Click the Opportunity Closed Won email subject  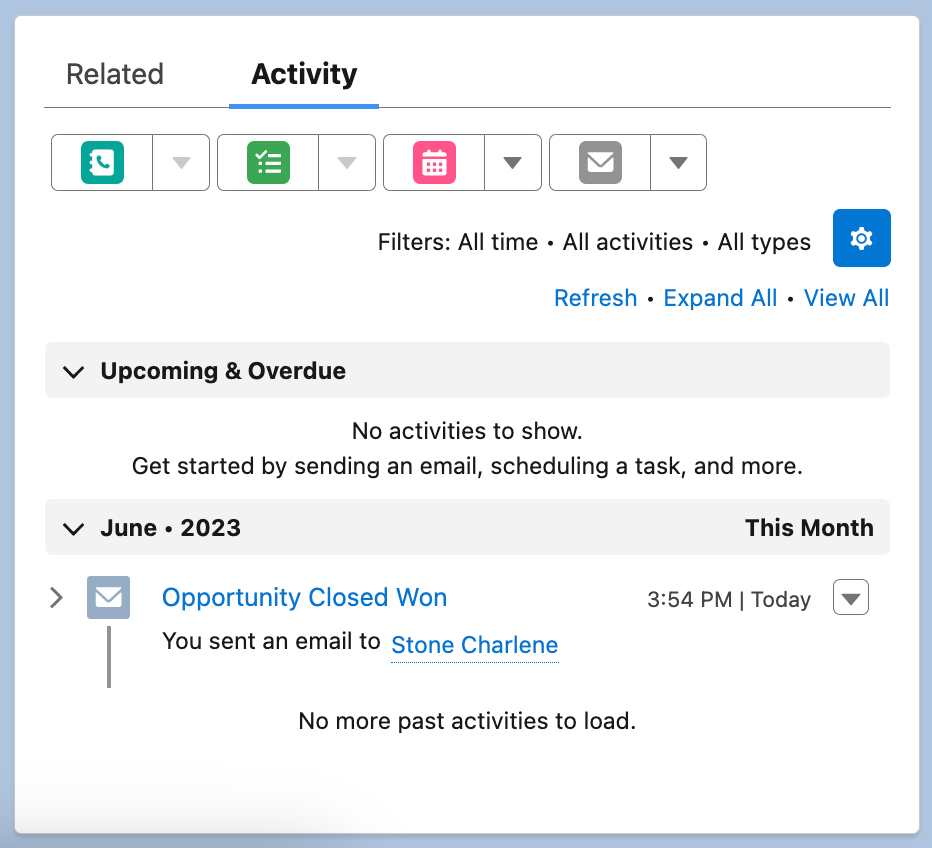pyautogui.click(x=304, y=597)
